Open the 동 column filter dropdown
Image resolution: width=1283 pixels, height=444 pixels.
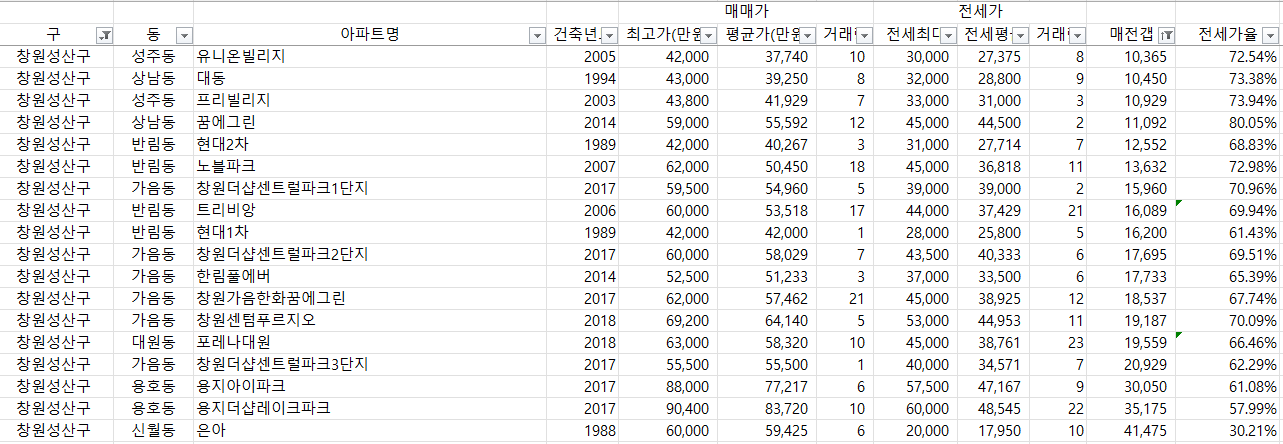[x=183, y=35]
